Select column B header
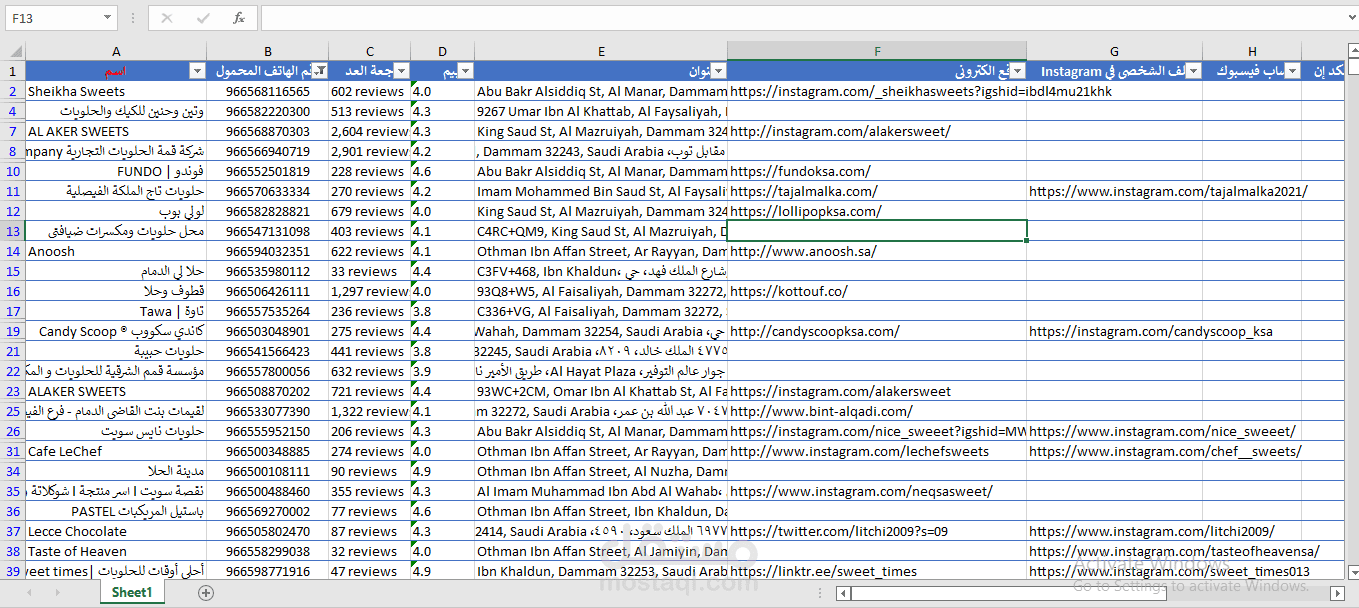 pyautogui.click(x=268, y=51)
